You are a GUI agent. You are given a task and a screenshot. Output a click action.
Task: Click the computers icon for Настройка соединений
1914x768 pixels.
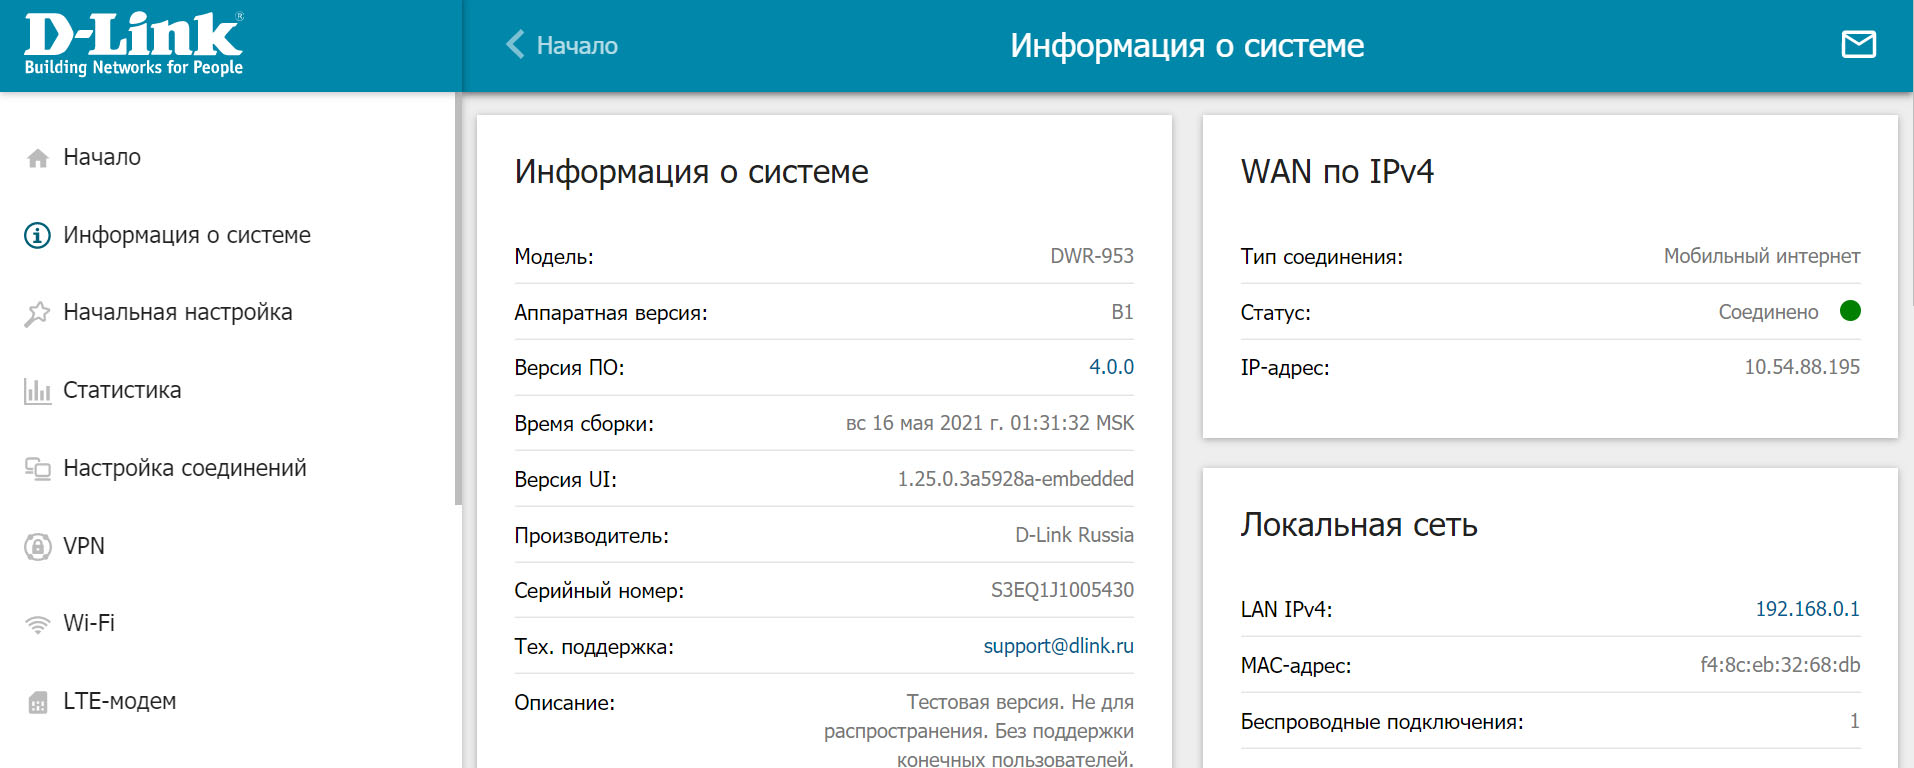pos(37,468)
